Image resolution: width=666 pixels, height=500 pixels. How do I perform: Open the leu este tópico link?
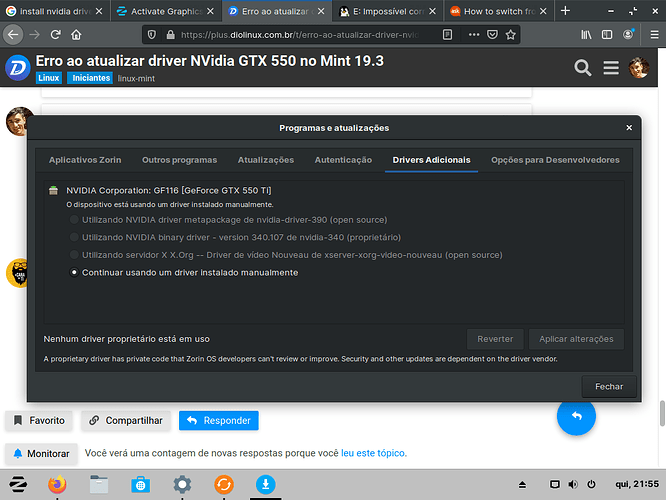click(x=373, y=453)
